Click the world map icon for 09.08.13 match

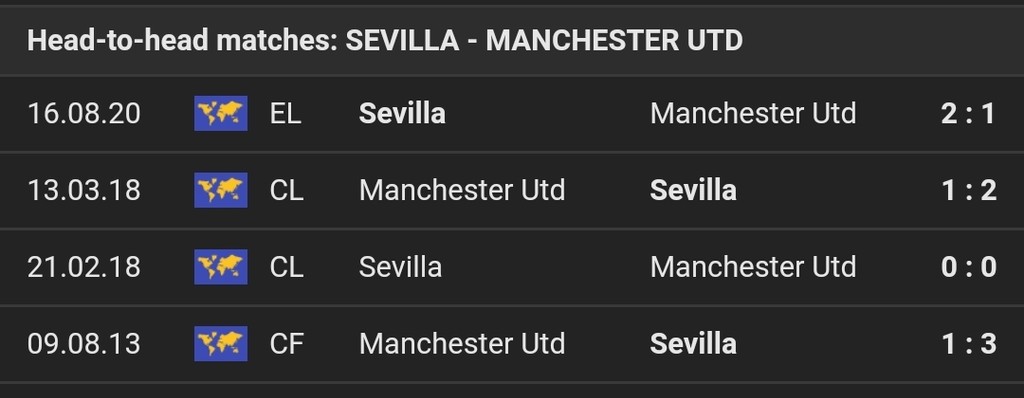tap(221, 344)
